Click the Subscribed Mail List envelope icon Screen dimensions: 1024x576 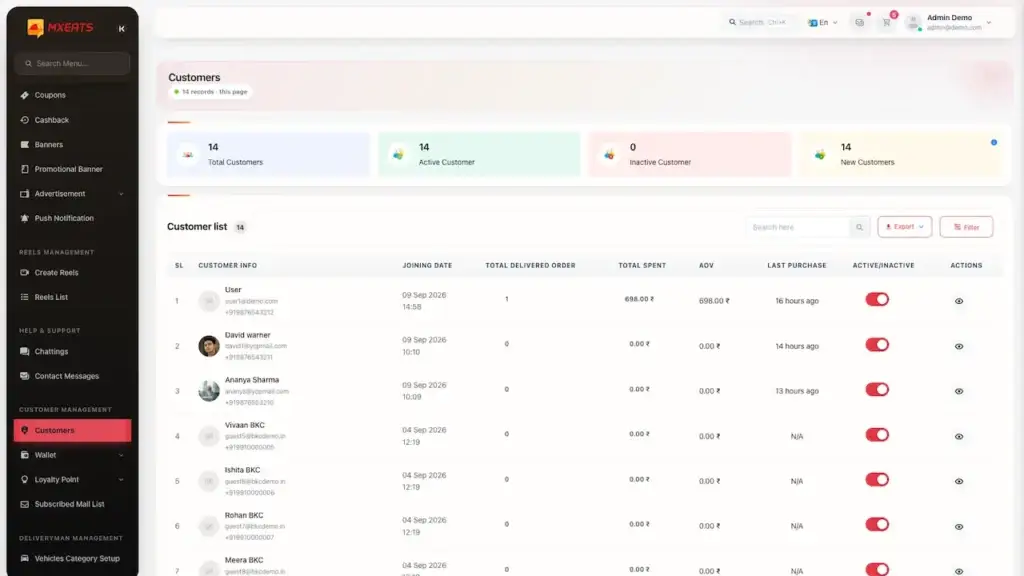(25, 504)
